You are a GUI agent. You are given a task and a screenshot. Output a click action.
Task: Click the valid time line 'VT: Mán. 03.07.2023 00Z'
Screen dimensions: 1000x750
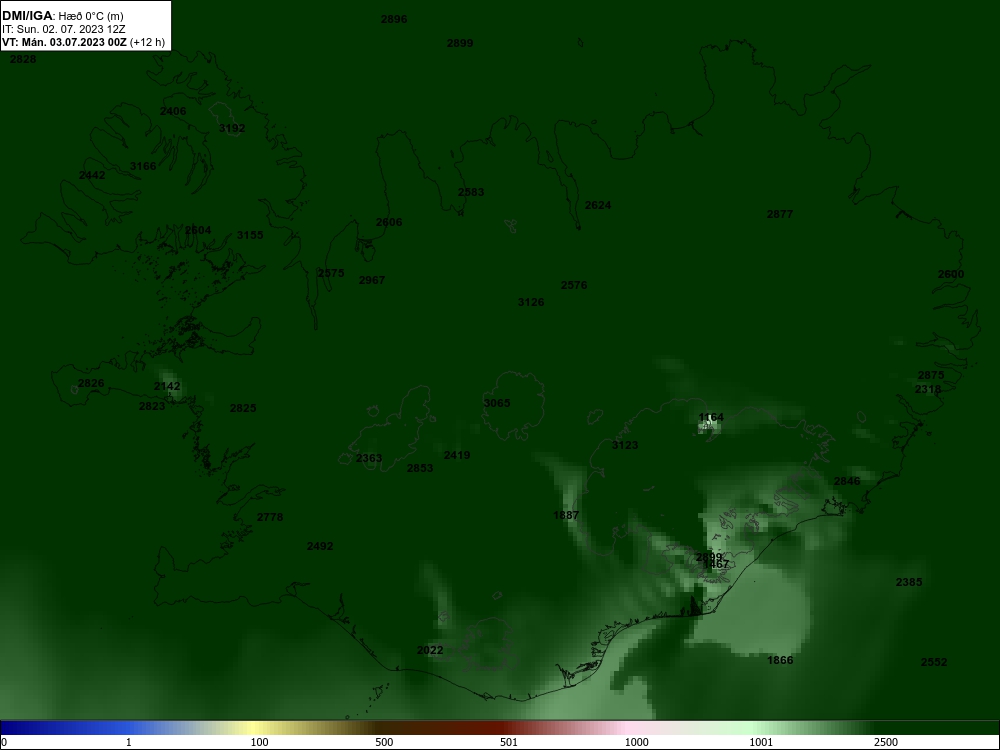coord(64,42)
